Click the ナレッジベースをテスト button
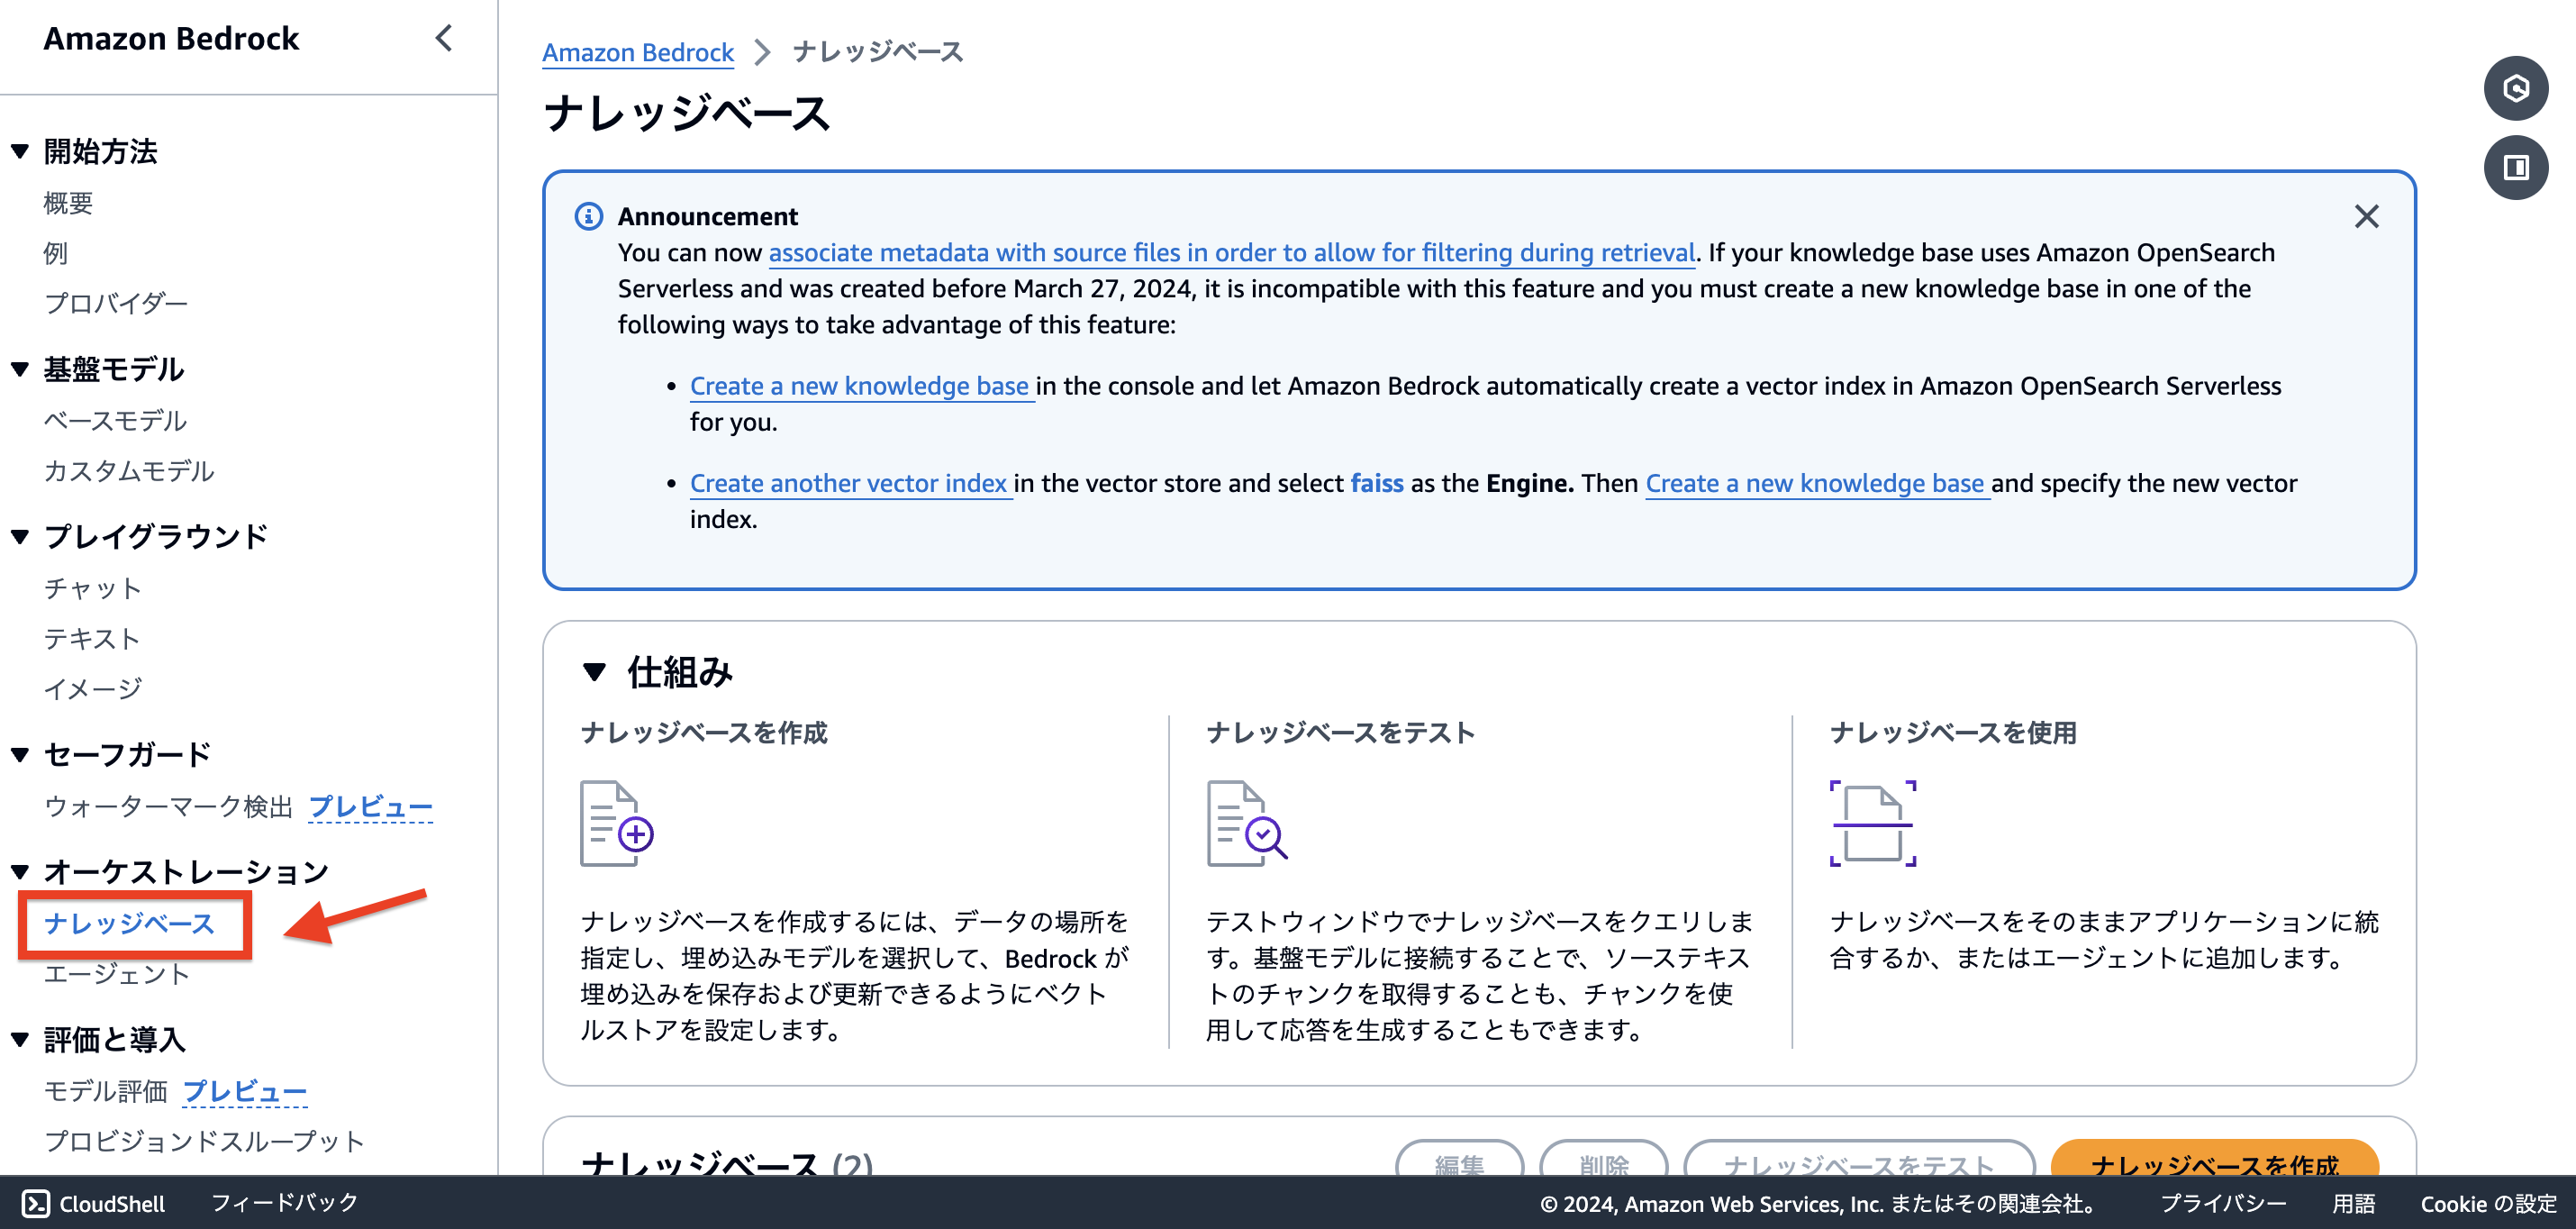The width and height of the screenshot is (2576, 1229). tap(1858, 1166)
